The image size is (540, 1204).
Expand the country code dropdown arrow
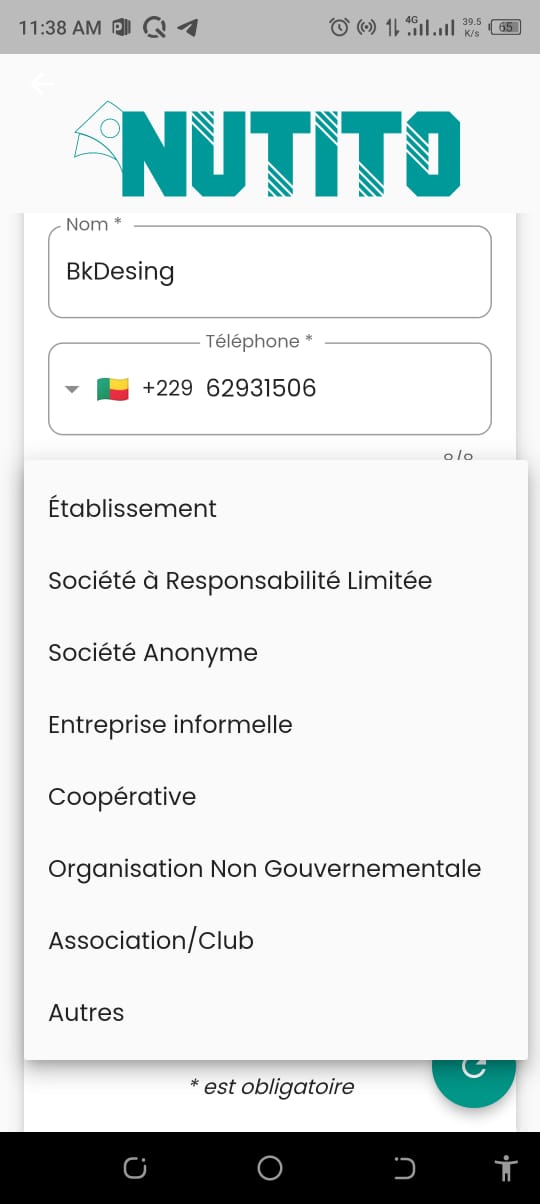tap(71, 390)
